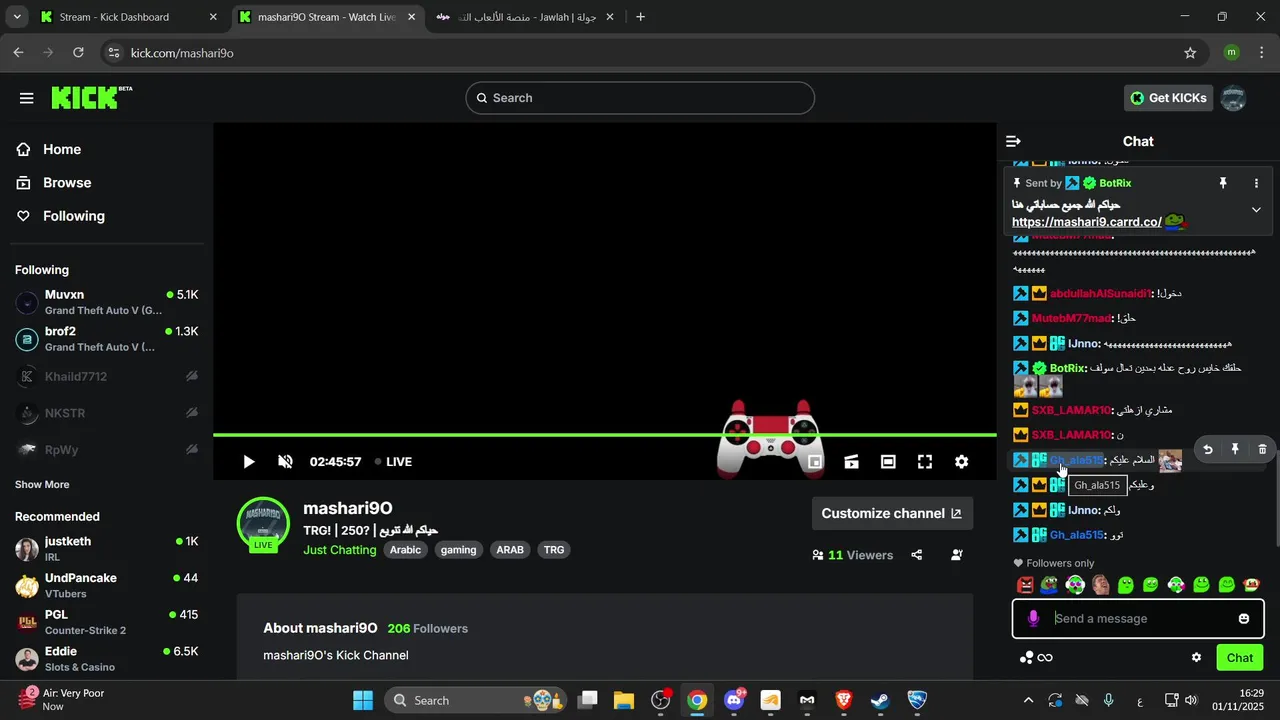Expand the pinned message chevron
The width and height of the screenshot is (1280, 720).
[1256, 210]
